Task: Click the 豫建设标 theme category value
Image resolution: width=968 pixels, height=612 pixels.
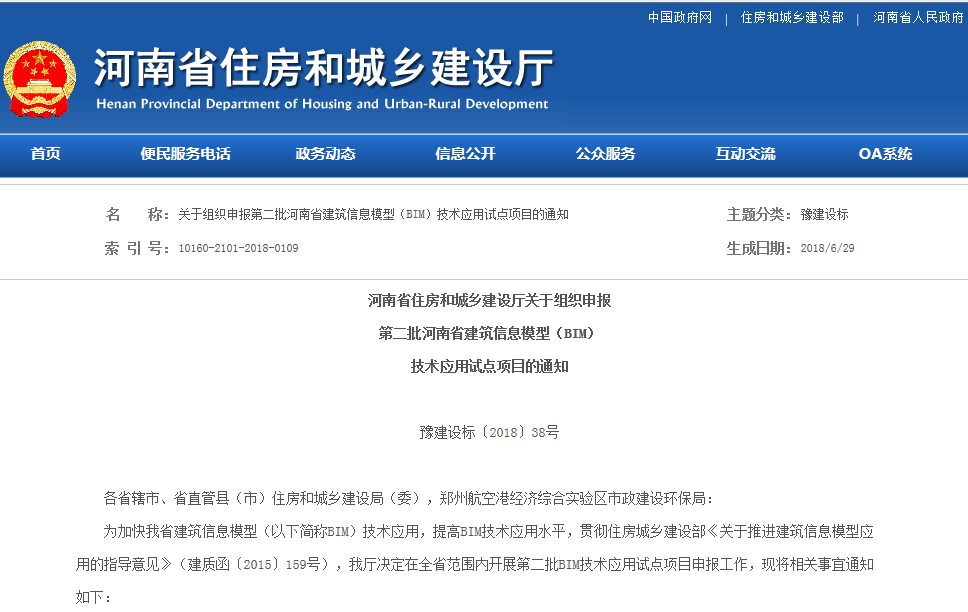Action: pyautogui.click(x=824, y=215)
